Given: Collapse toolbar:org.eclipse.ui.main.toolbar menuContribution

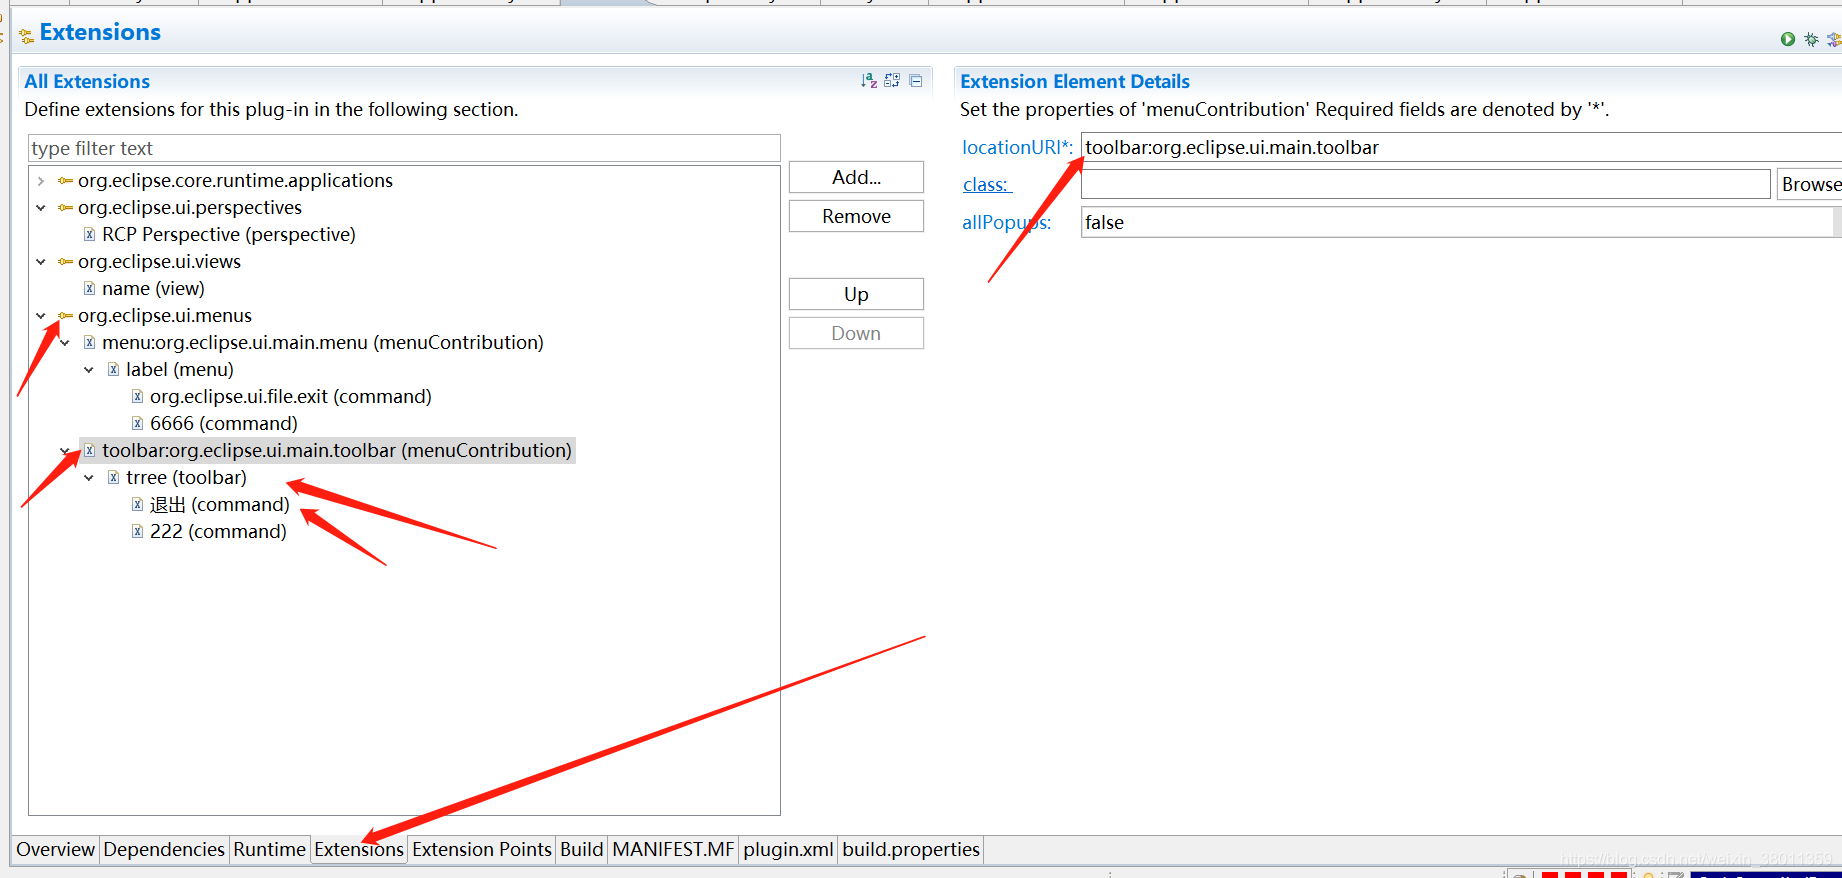Looking at the screenshot, I should click(65, 451).
